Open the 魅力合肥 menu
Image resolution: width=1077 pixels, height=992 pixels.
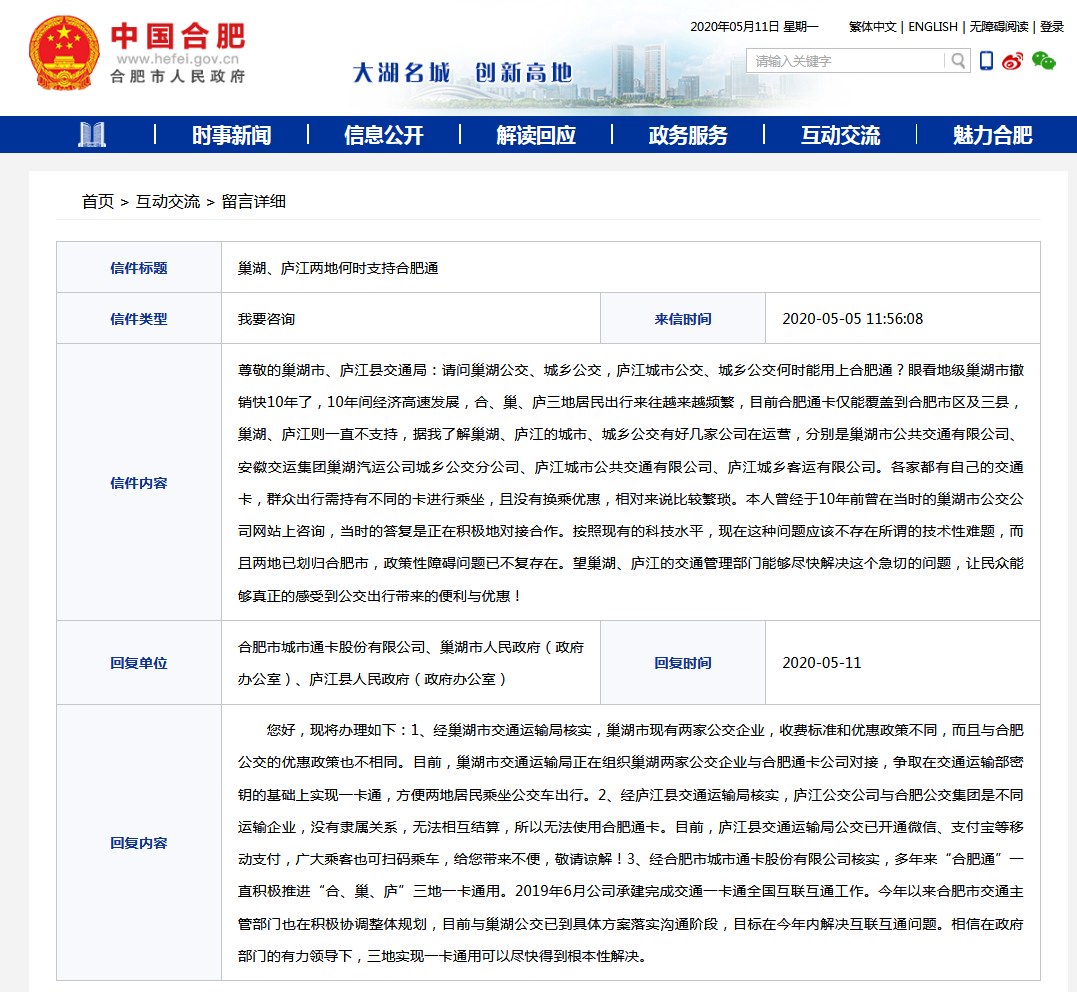click(993, 135)
